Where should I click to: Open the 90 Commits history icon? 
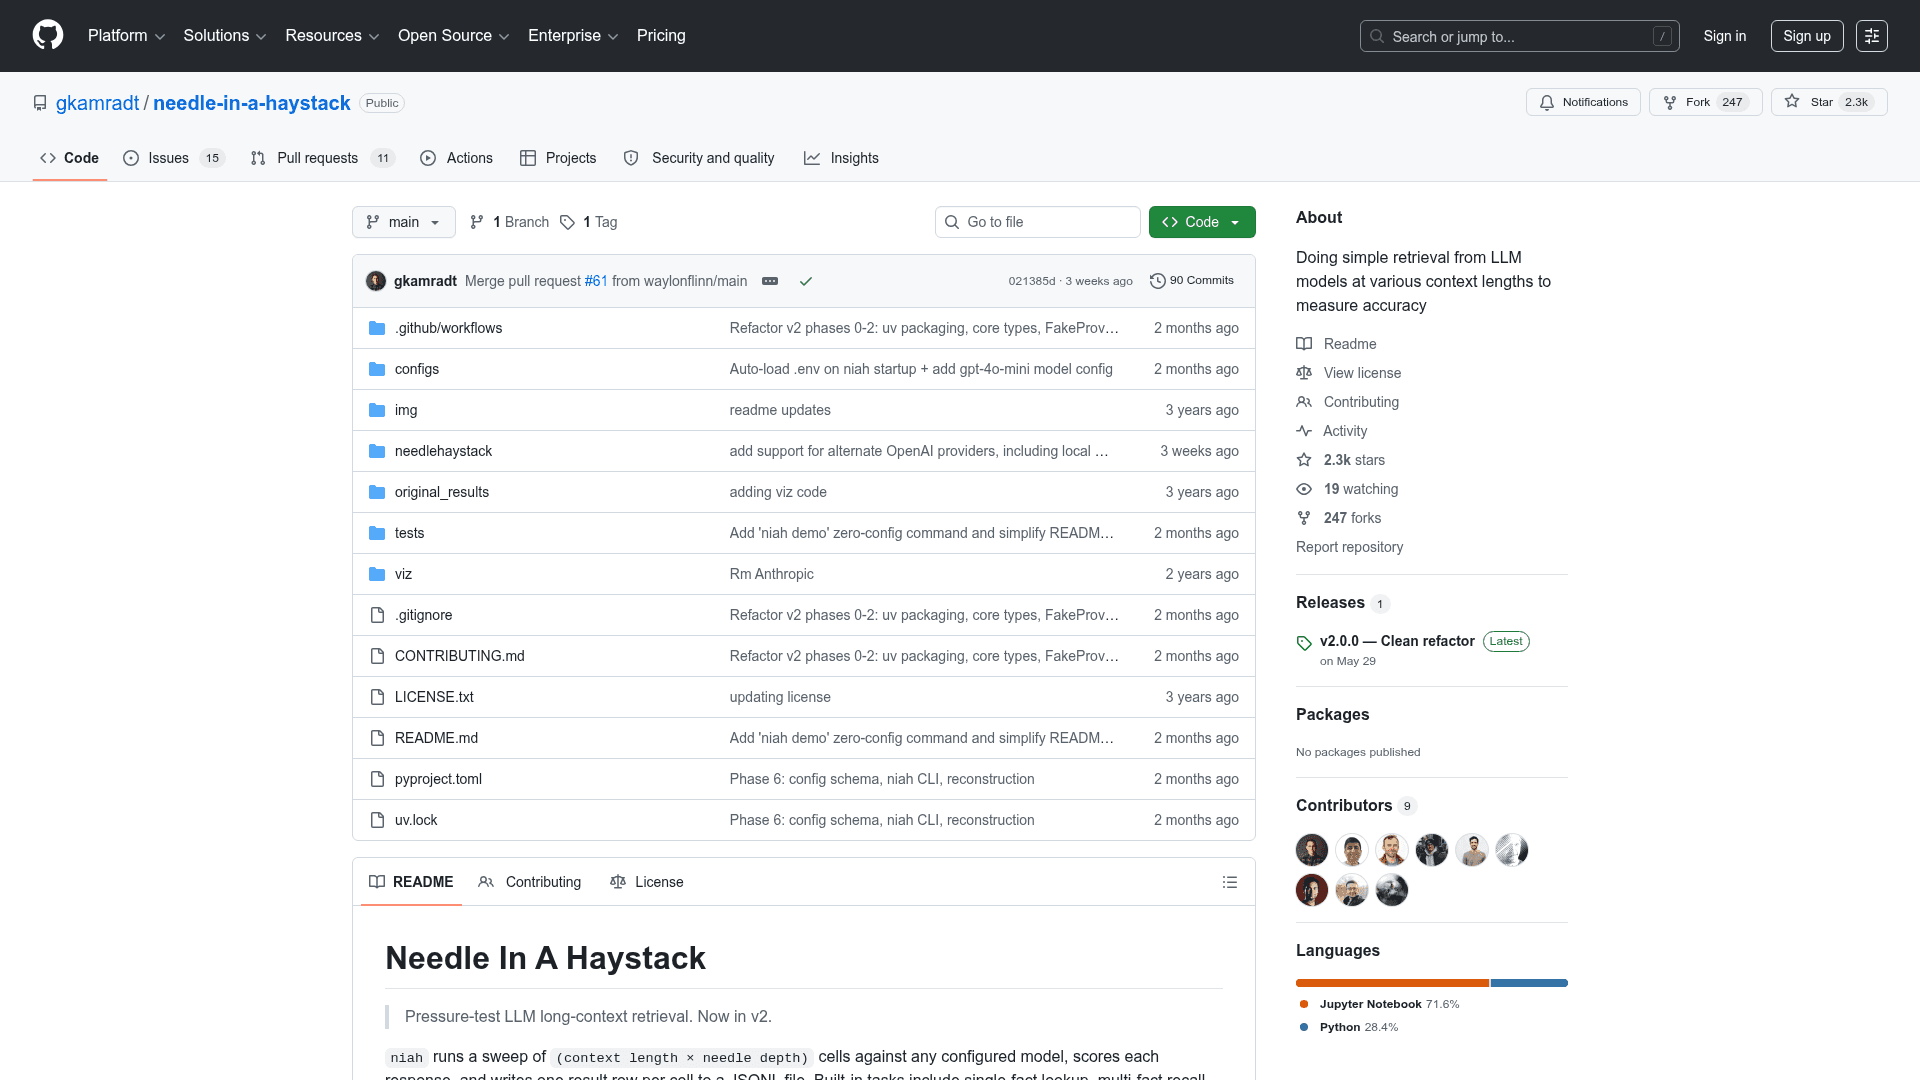point(1157,281)
